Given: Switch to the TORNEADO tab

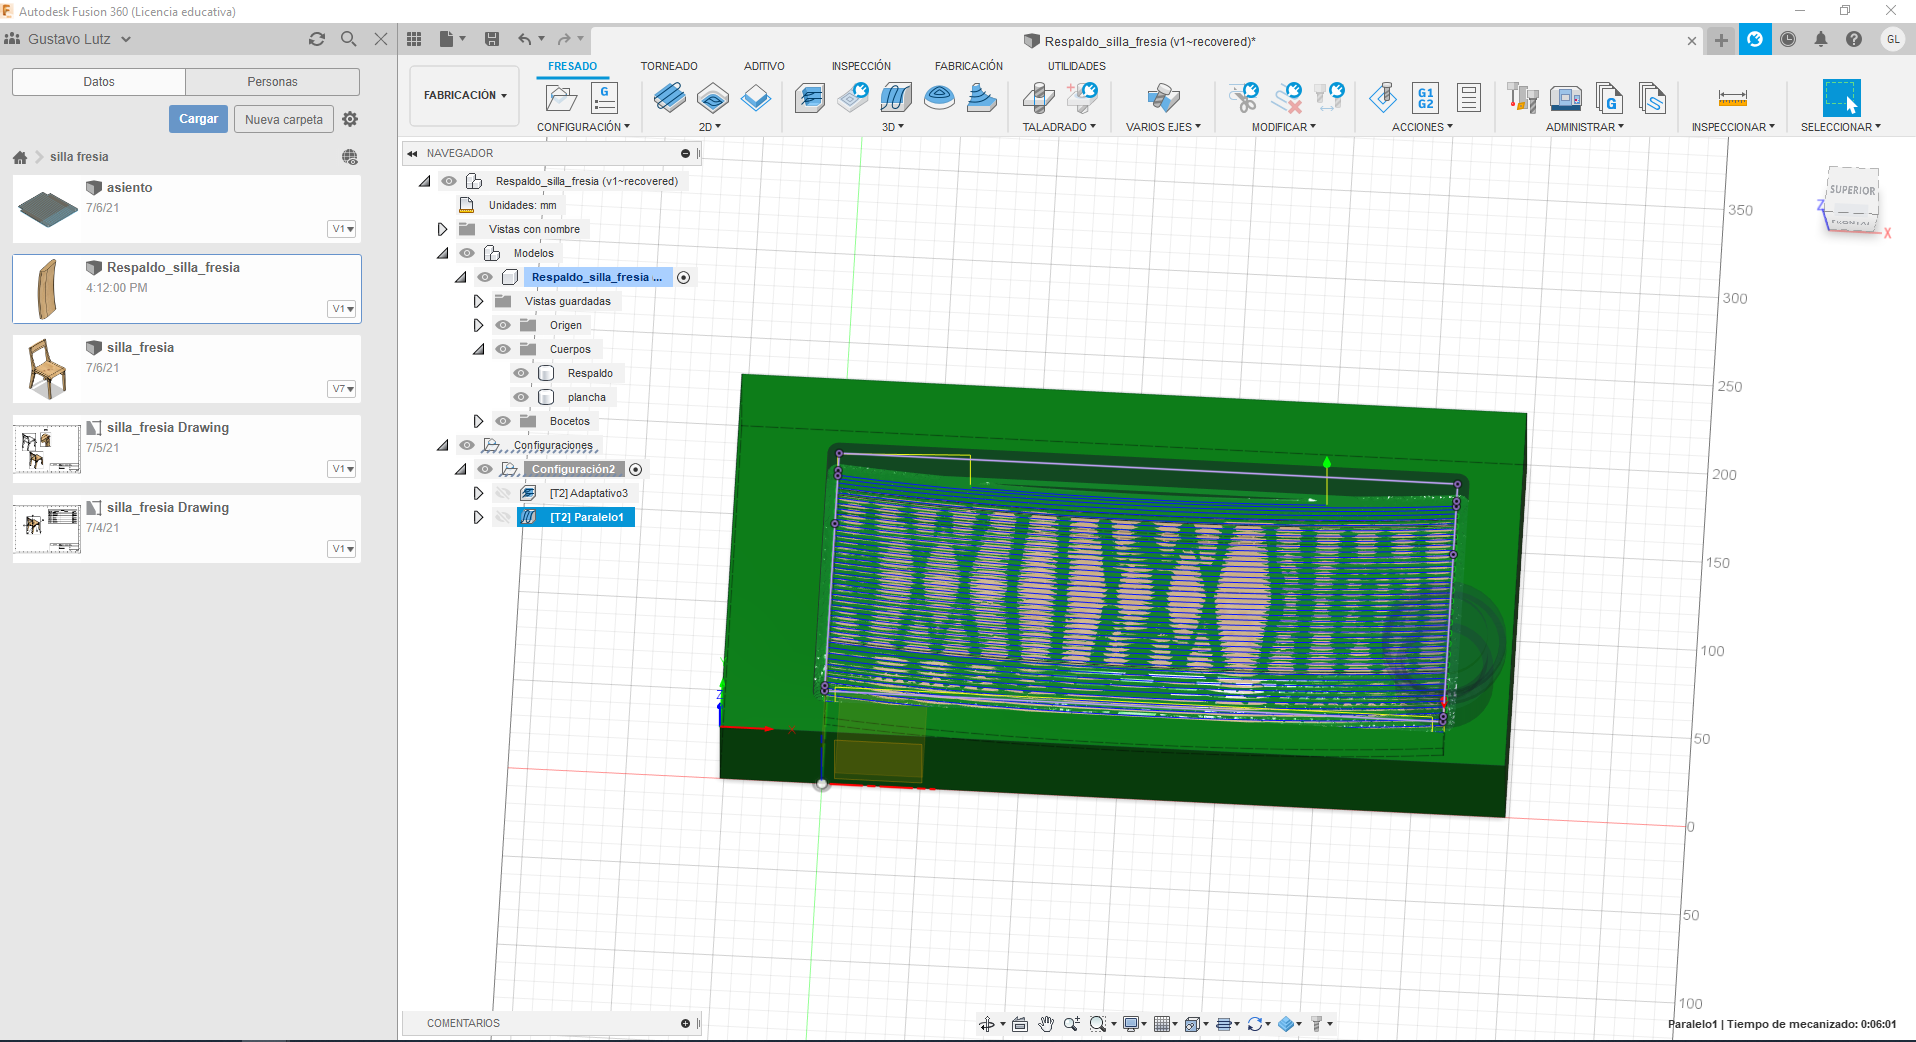Looking at the screenshot, I should tap(669, 66).
